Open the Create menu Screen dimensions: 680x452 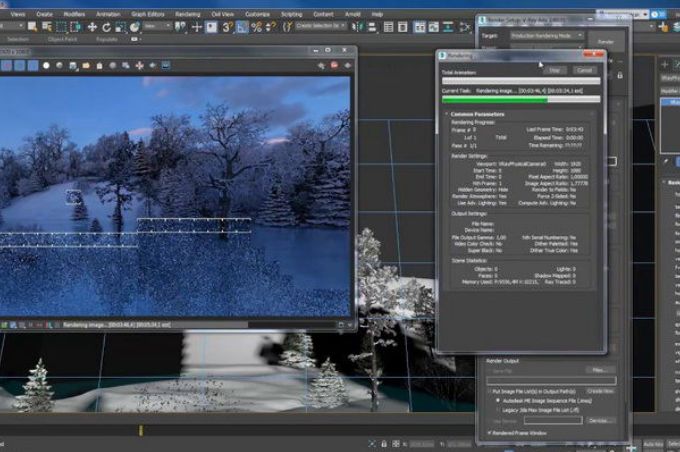pyautogui.click(x=44, y=14)
